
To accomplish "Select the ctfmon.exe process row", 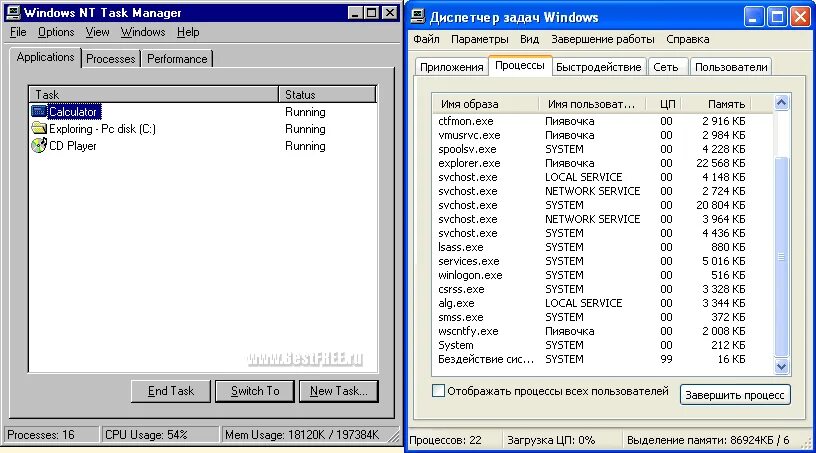I will pyautogui.click(x=602, y=121).
